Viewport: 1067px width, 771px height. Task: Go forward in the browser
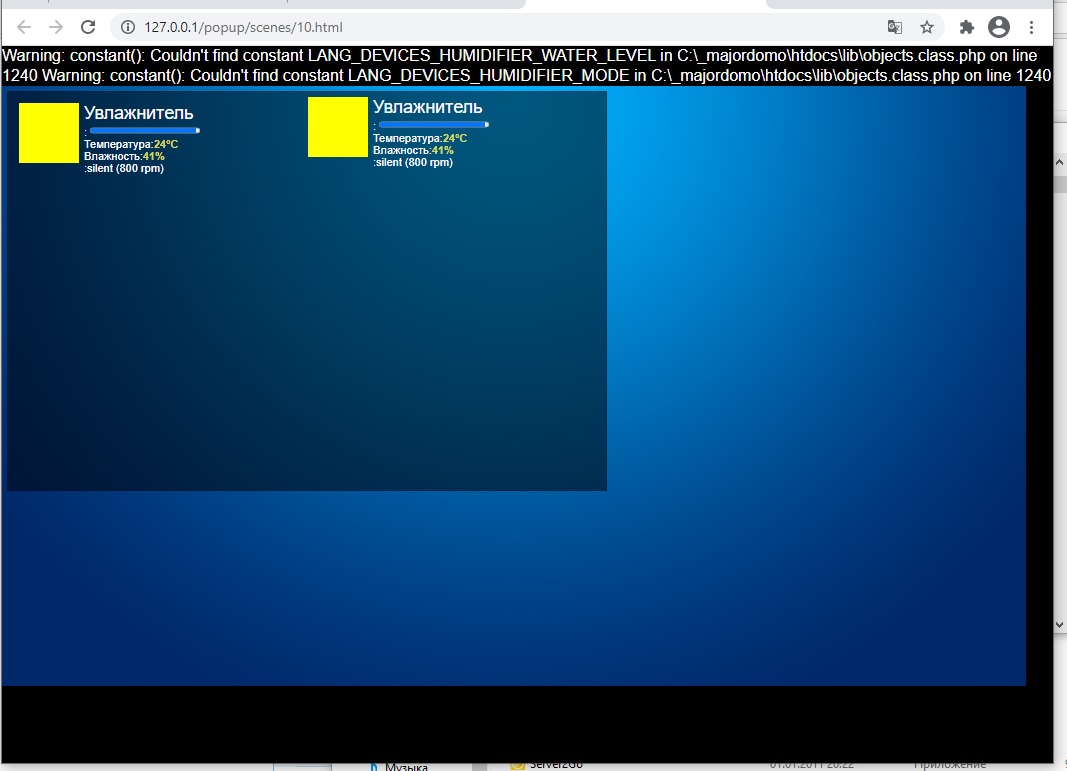56,27
